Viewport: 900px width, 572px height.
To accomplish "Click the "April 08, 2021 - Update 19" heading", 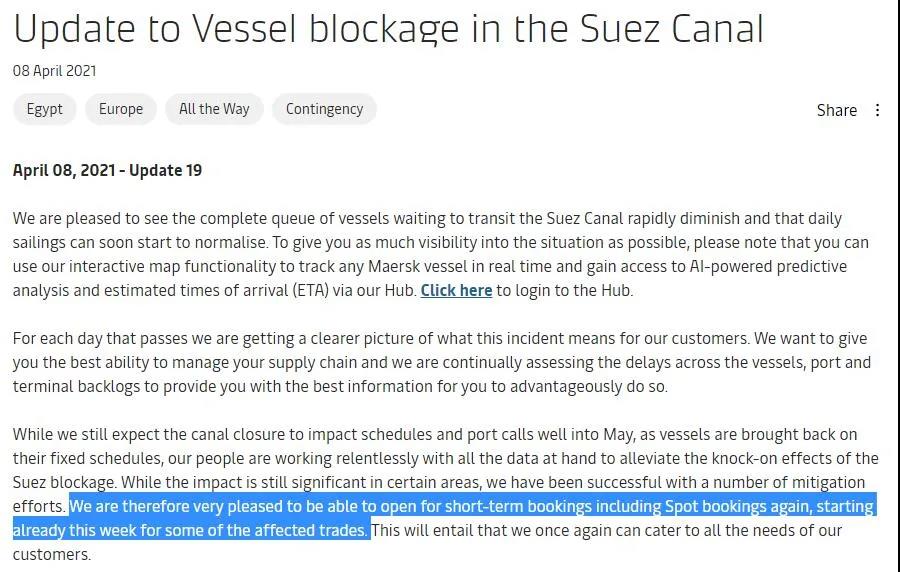I will [107, 170].
